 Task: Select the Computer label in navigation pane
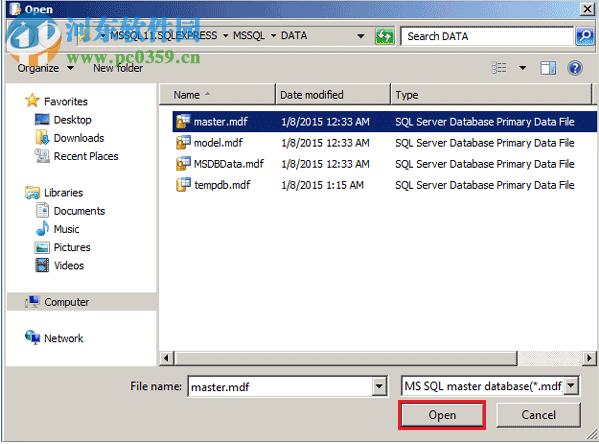(66, 302)
